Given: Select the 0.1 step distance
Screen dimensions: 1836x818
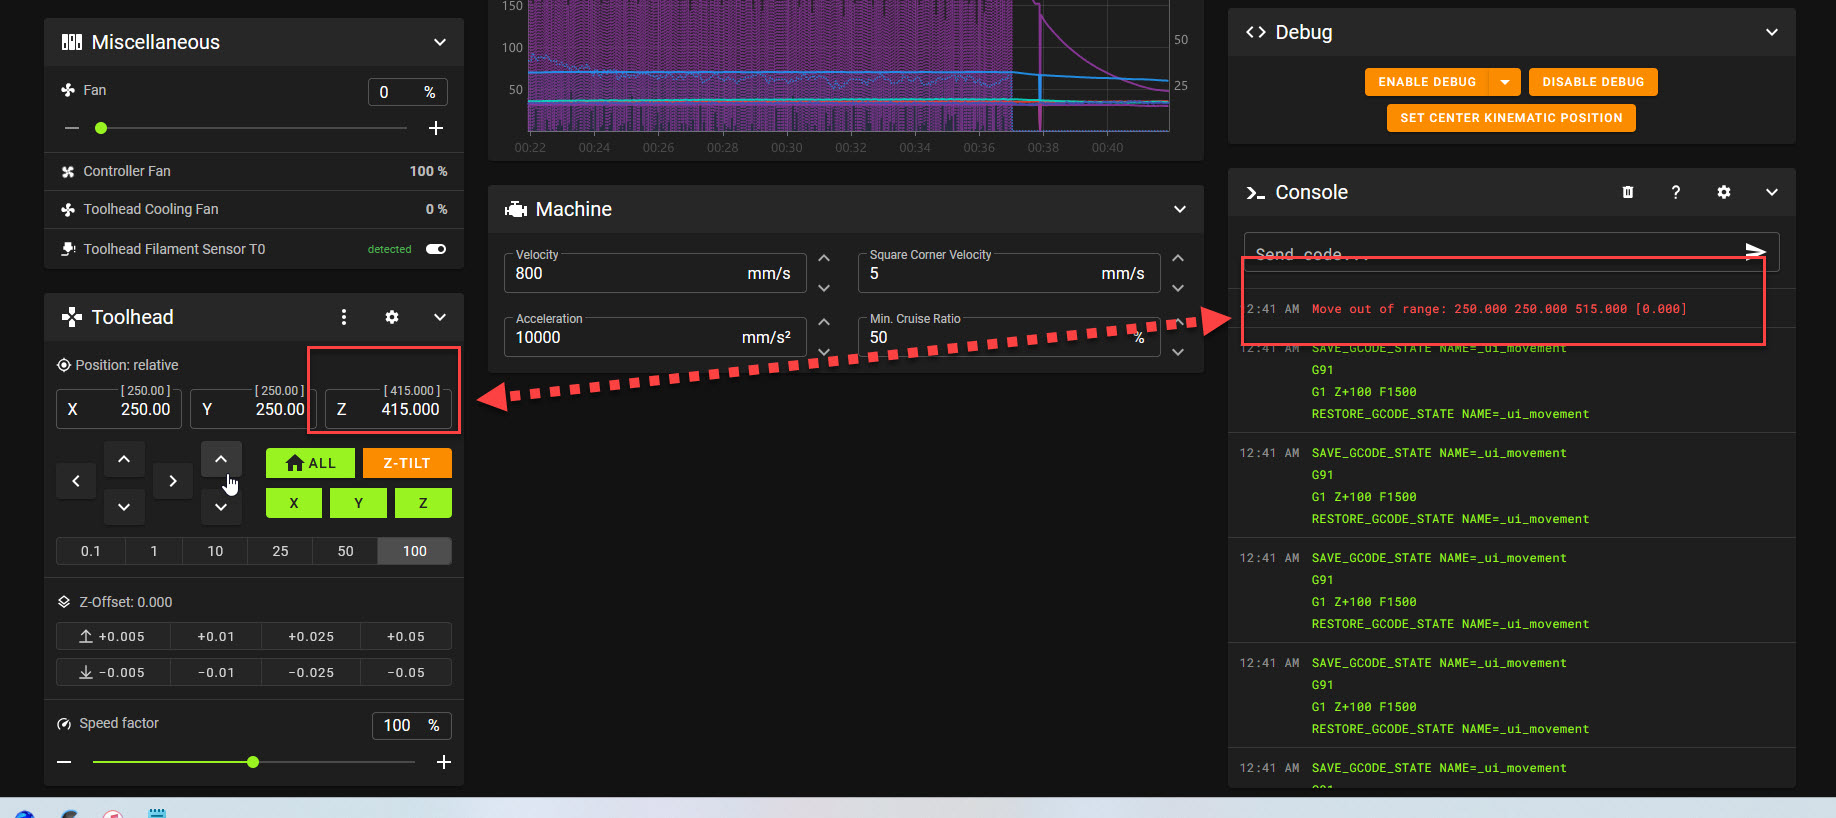Looking at the screenshot, I should [x=91, y=551].
